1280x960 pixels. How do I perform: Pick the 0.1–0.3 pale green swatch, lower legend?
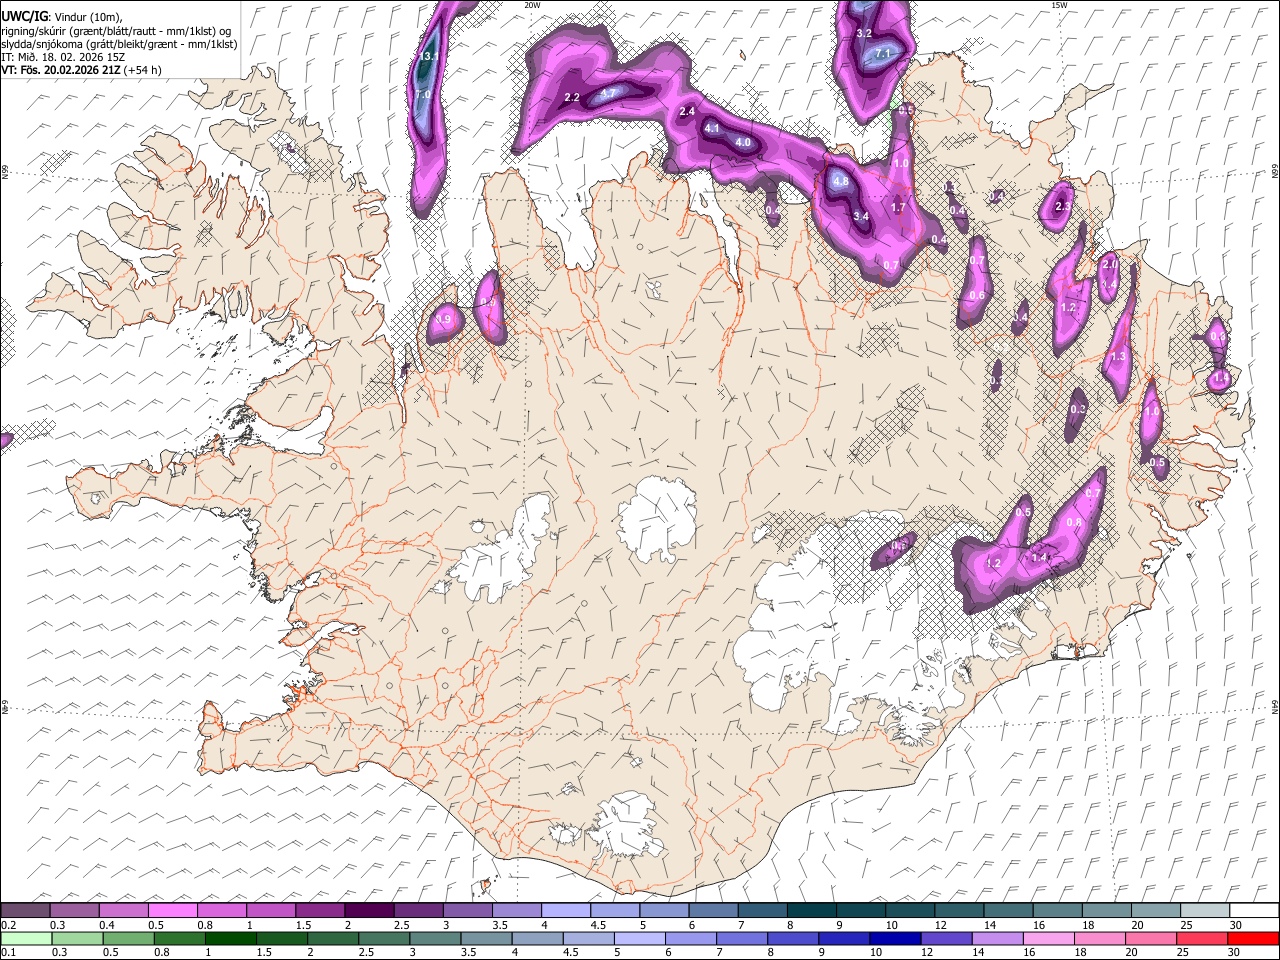(26, 938)
